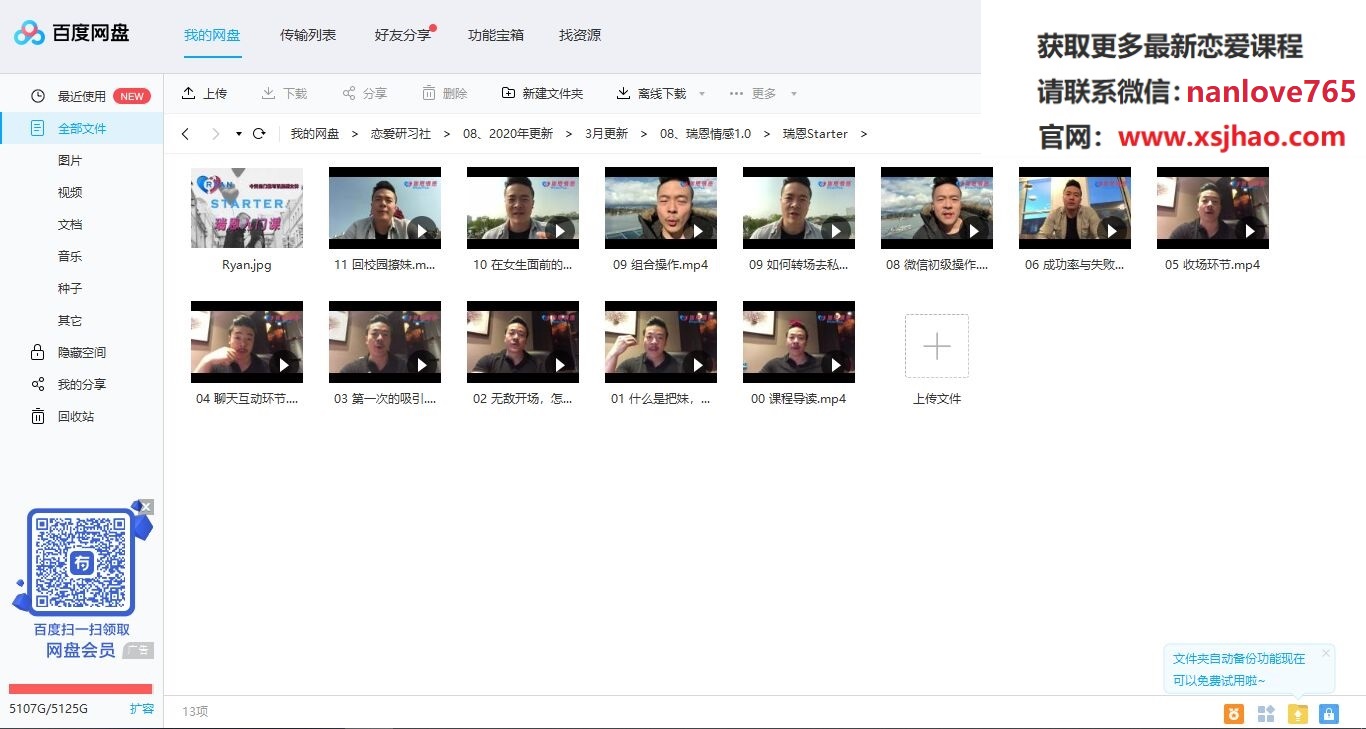Open the 最近使用 recent files section
1366x729 pixels.
tap(81, 96)
